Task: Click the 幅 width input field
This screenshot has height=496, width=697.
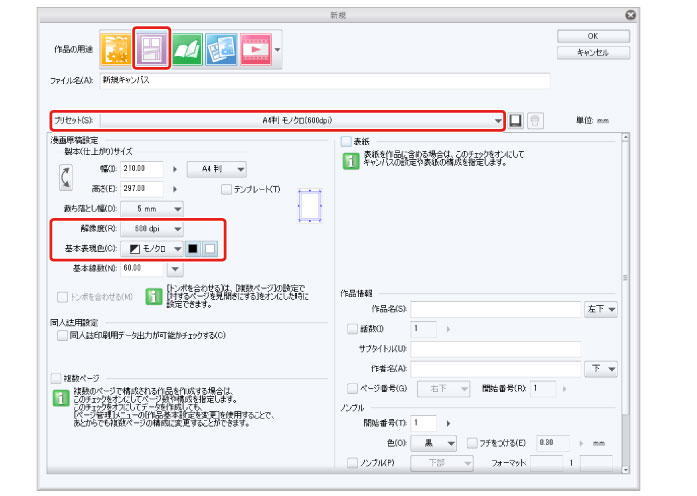Action: [x=142, y=169]
